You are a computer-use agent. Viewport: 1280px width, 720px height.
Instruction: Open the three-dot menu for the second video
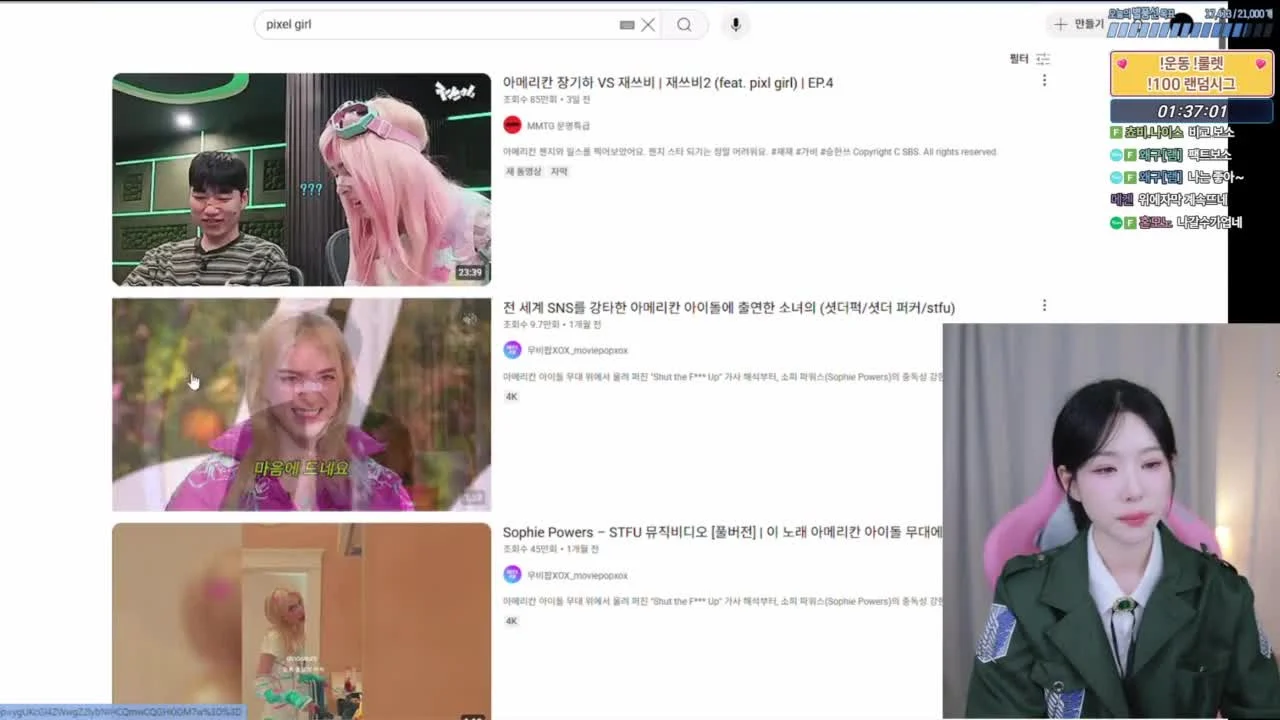coord(1044,306)
